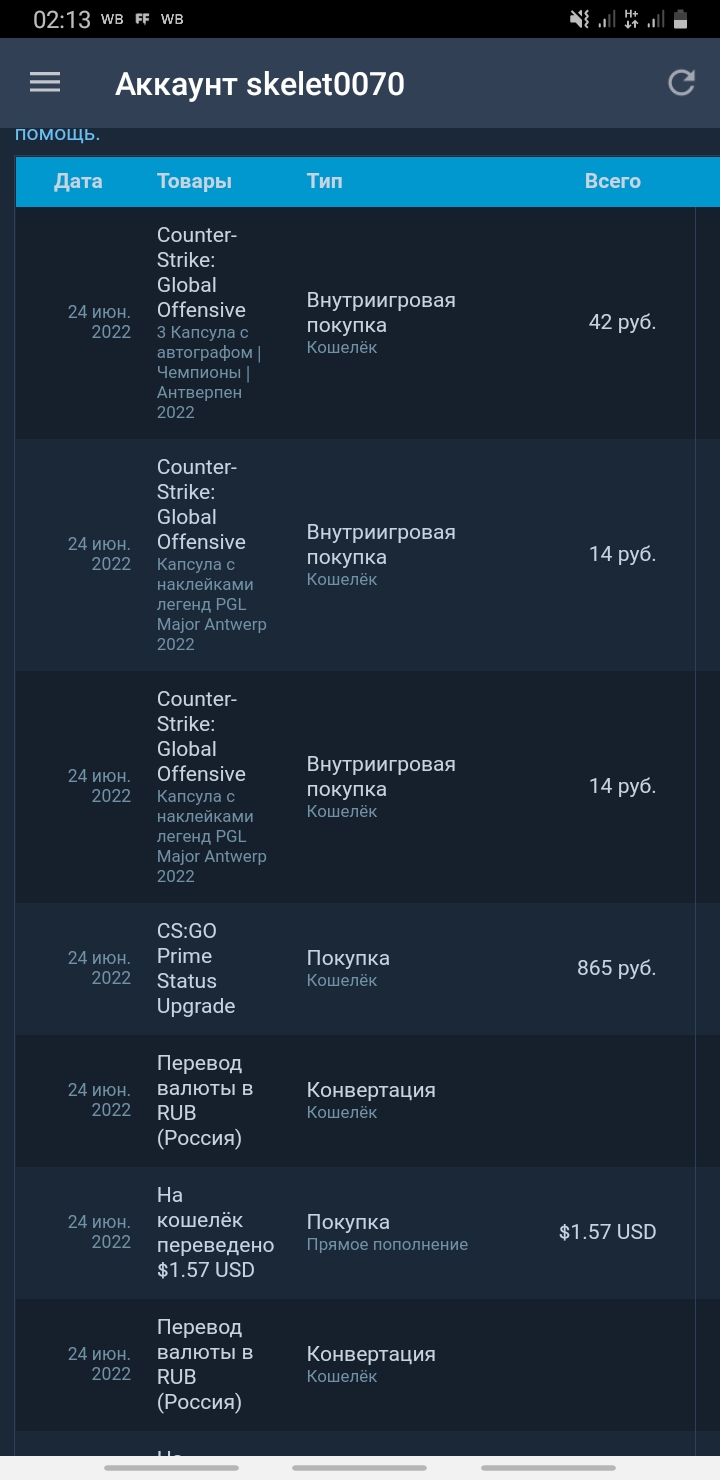
Task: Open the 865 руб. purchase total
Action: (616, 968)
